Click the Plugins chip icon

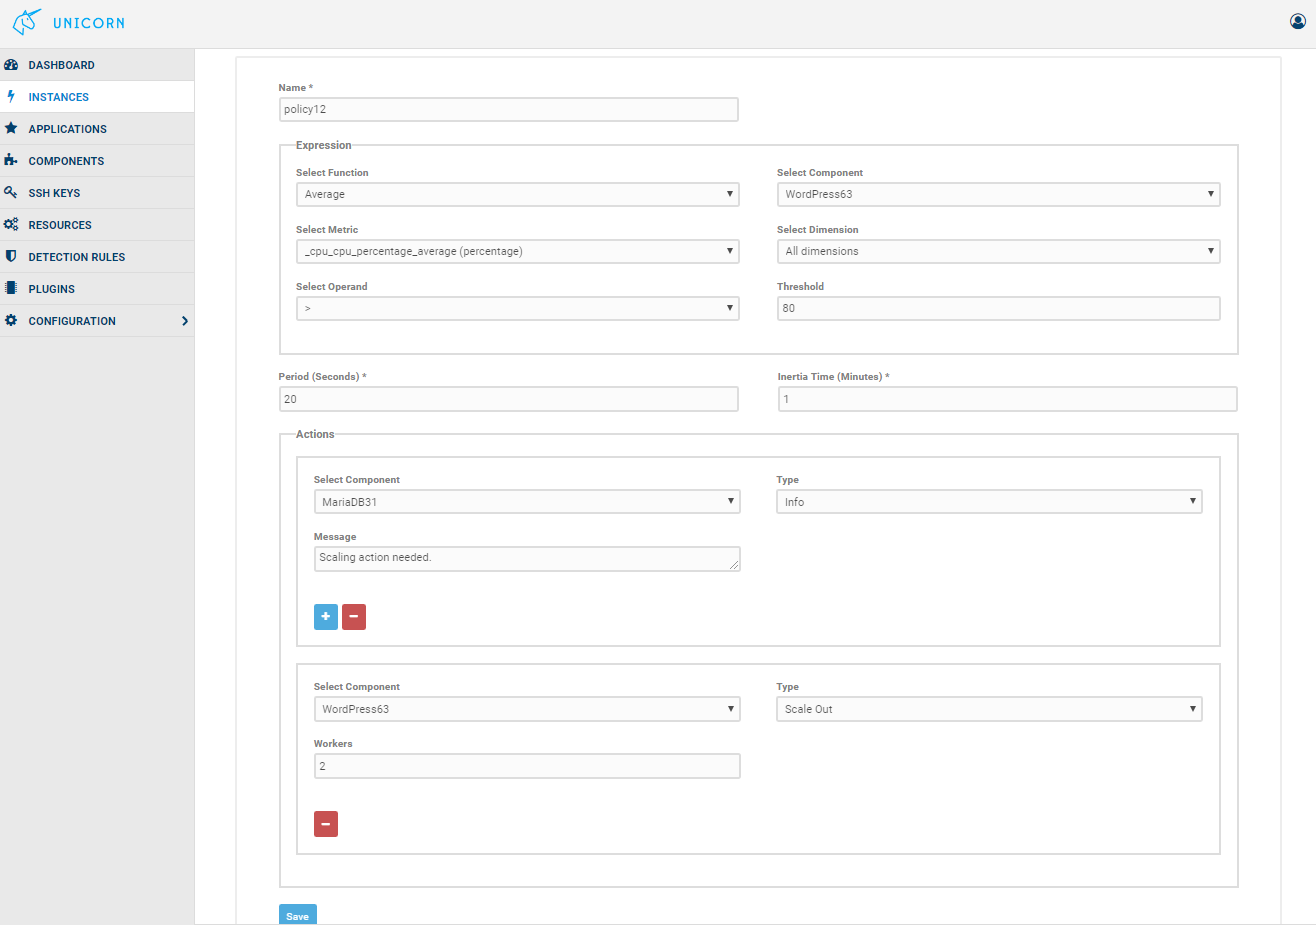point(11,288)
